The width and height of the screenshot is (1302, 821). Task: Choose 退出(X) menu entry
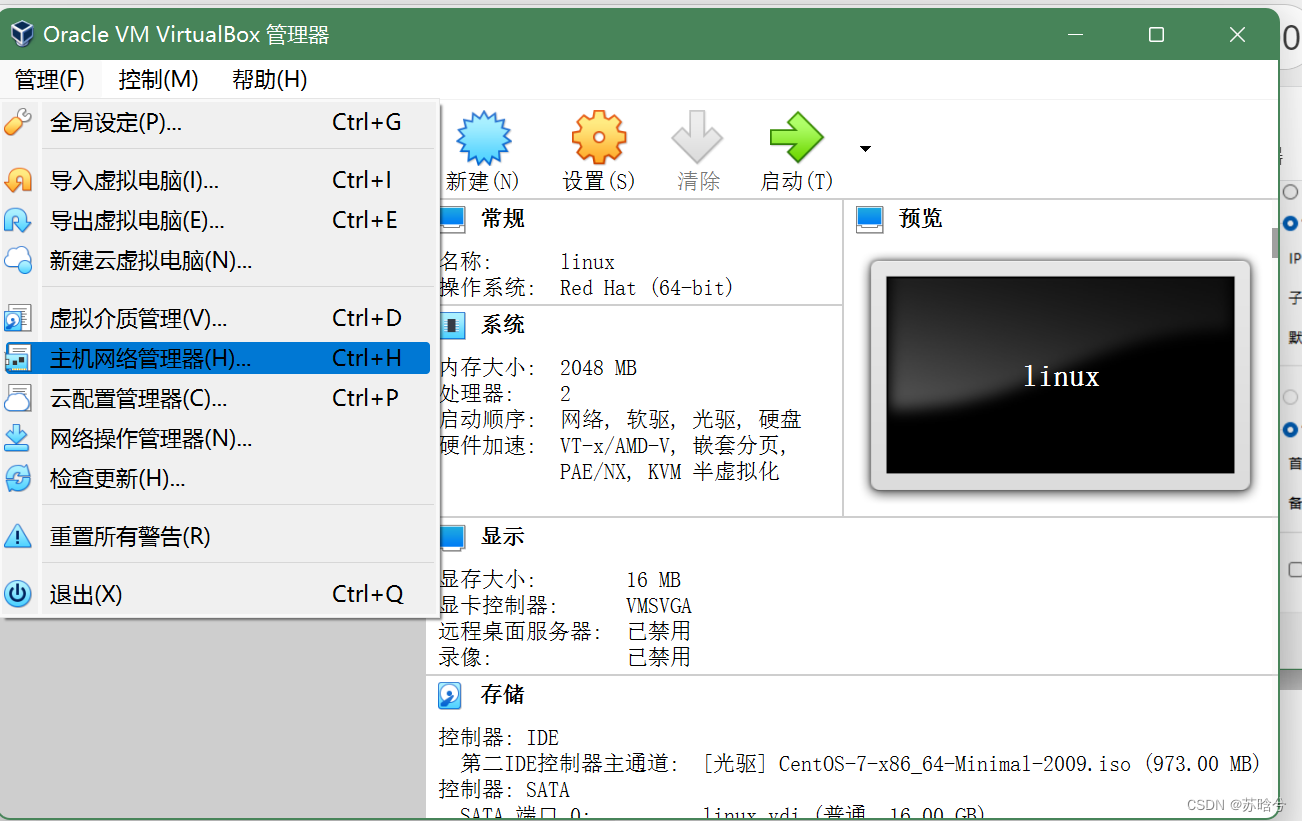[x=216, y=594]
